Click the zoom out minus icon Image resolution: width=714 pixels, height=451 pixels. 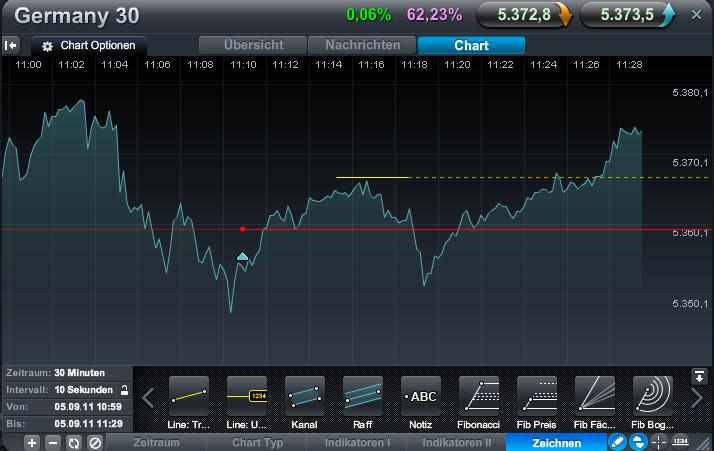(x=53, y=442)
